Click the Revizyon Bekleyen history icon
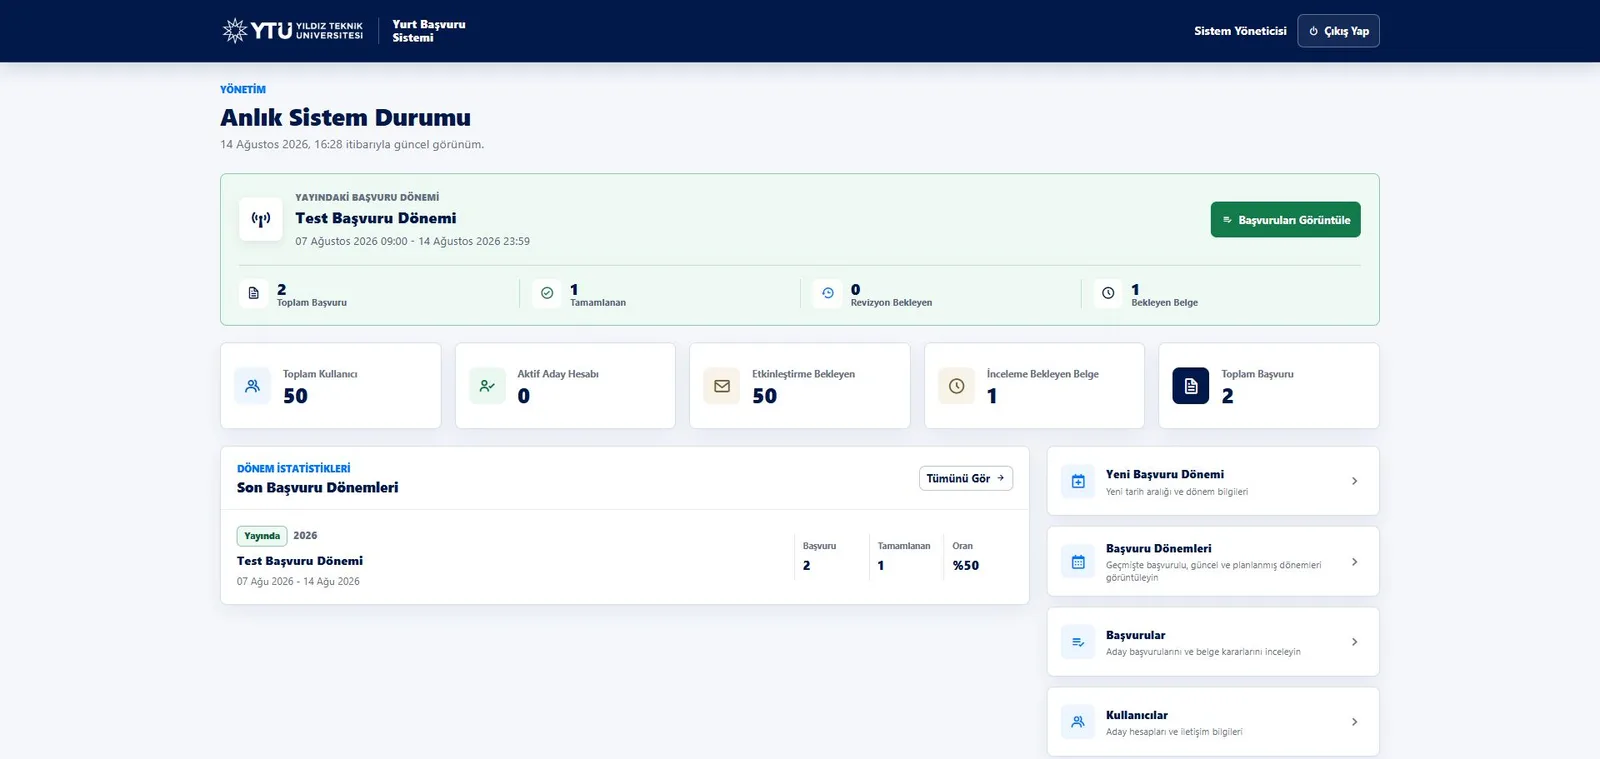 point(828,293)
